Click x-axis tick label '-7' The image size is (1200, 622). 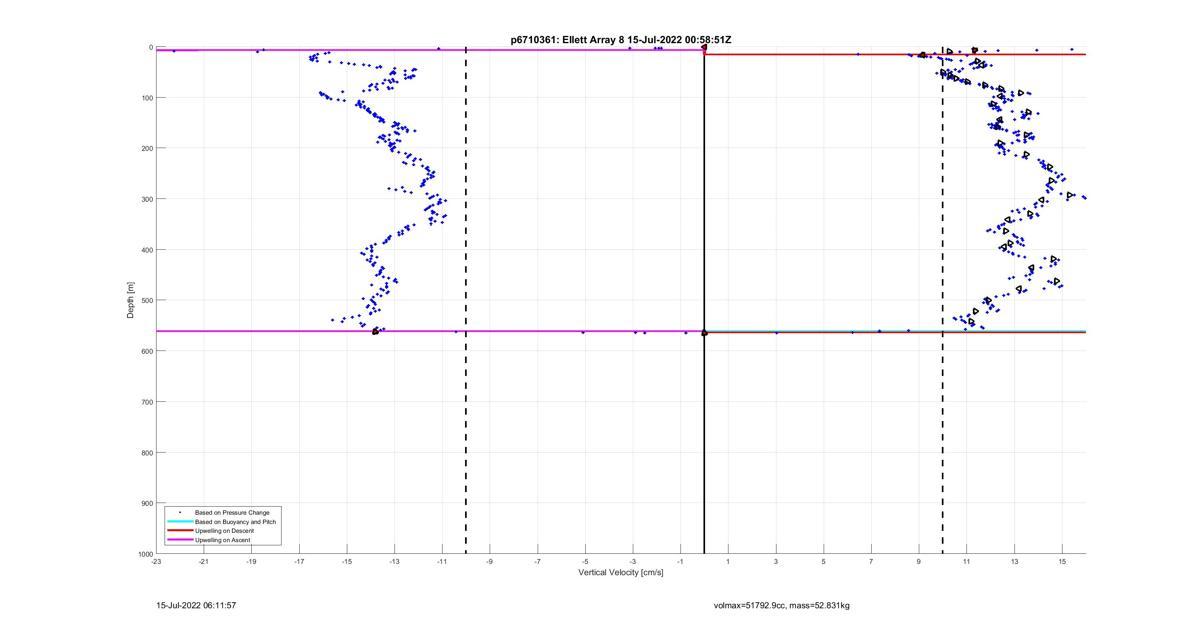click(x=537, y=562)
